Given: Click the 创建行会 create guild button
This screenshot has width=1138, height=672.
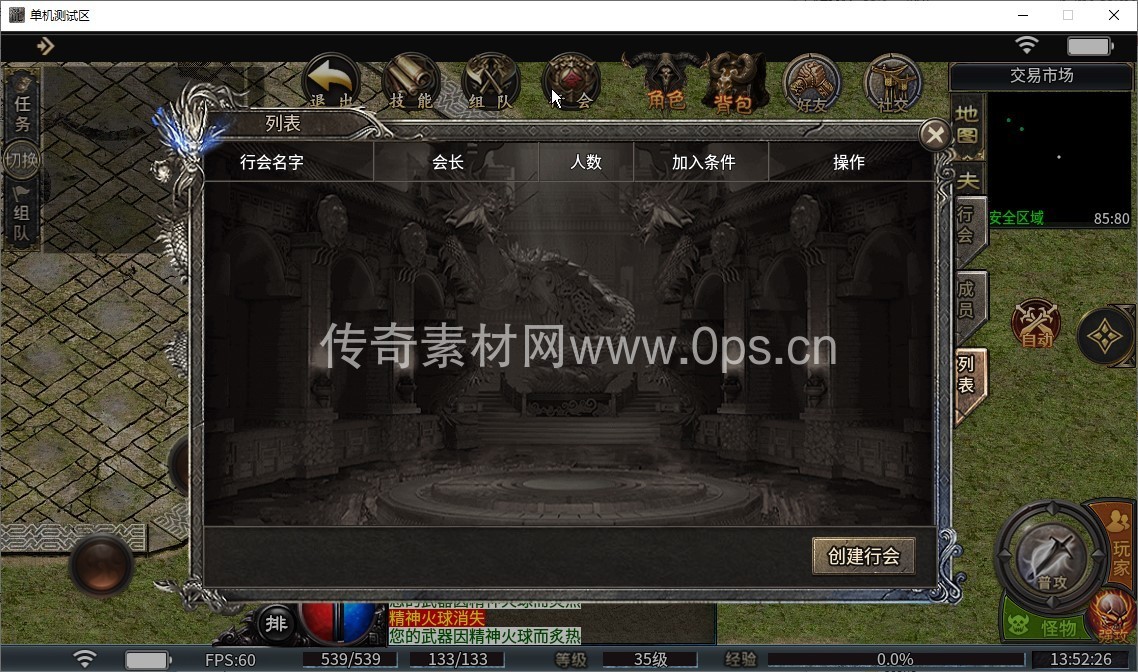Looking at the screenshot, I should pos(863,556).
